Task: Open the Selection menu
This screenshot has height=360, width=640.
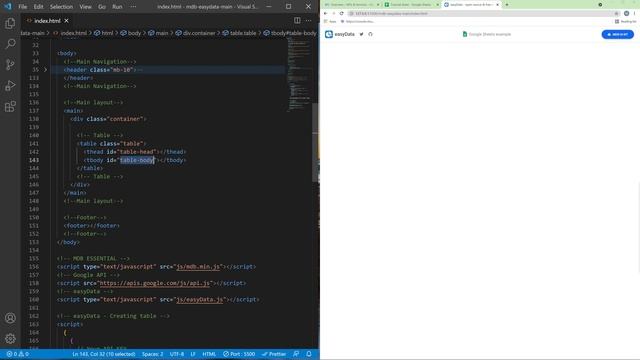Action: point(61,7)
